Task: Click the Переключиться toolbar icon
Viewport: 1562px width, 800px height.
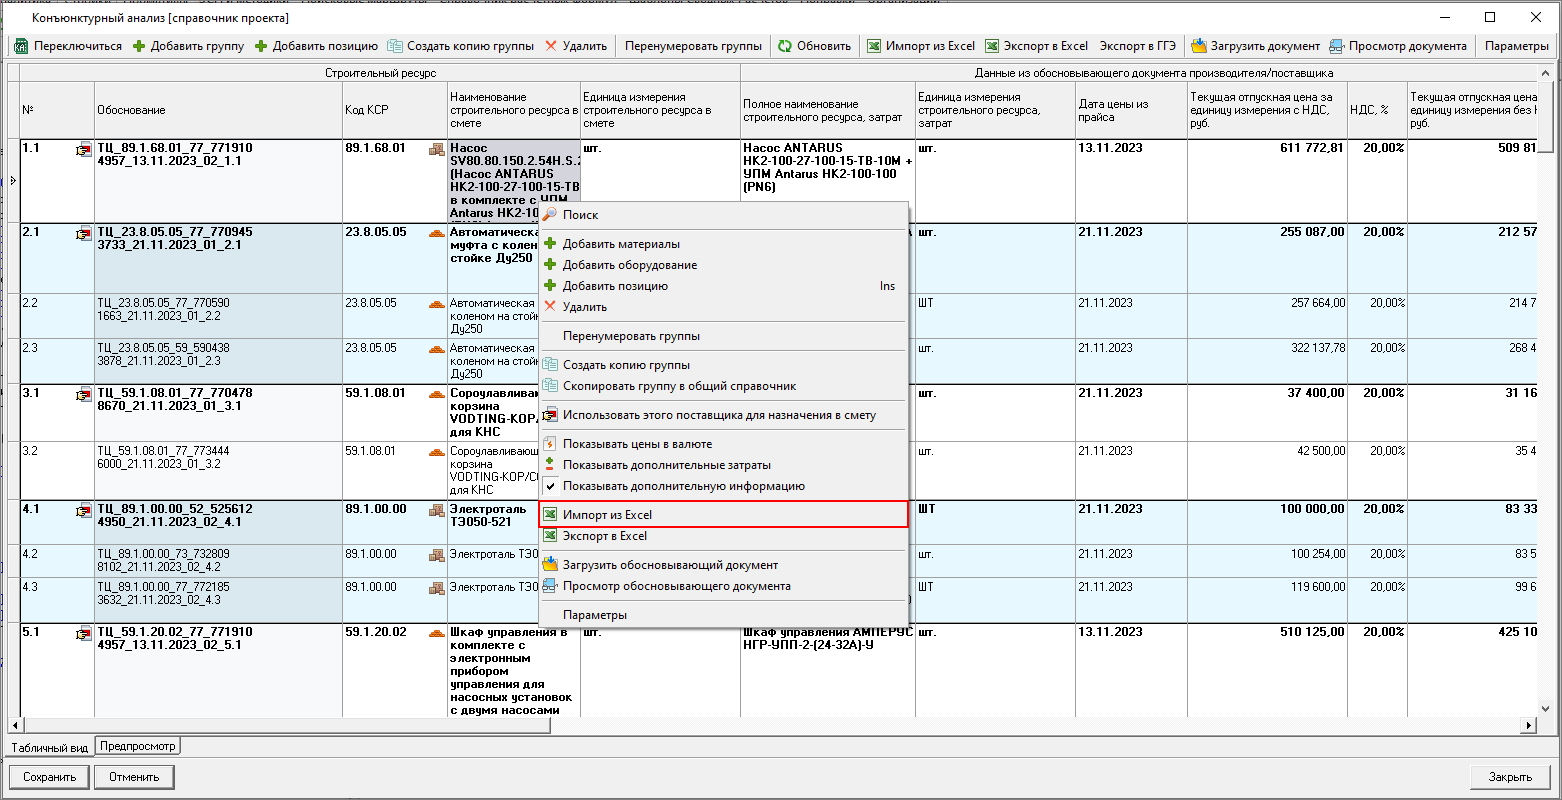Action: coord(21,46)
